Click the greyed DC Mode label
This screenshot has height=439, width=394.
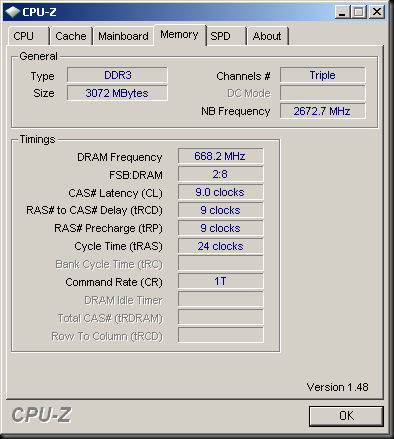pos(249,93)
